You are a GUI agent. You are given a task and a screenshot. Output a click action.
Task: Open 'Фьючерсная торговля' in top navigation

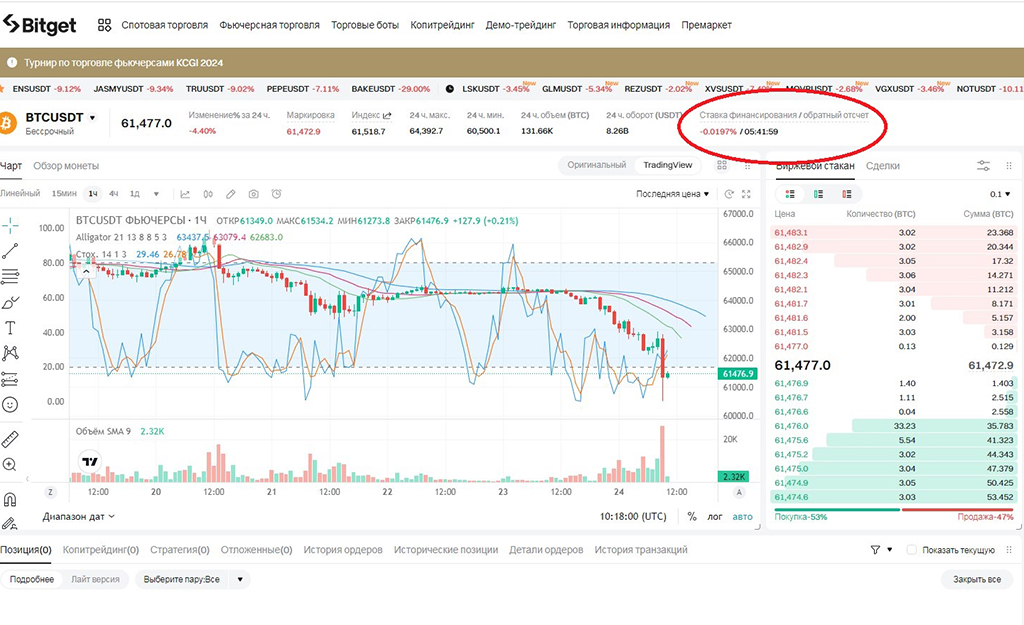[x=270, y=25]
